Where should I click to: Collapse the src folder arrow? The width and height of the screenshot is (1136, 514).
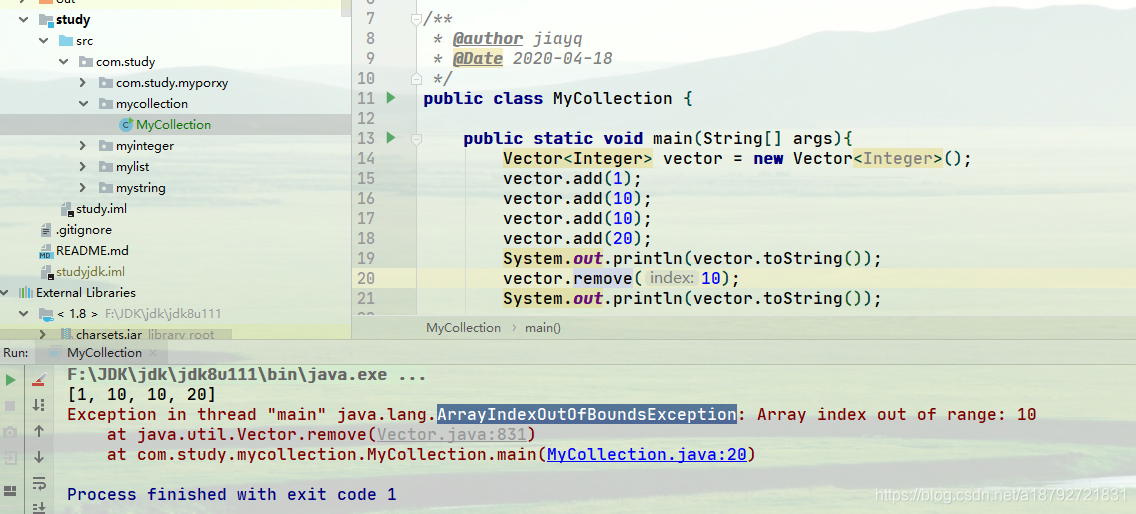44,41
